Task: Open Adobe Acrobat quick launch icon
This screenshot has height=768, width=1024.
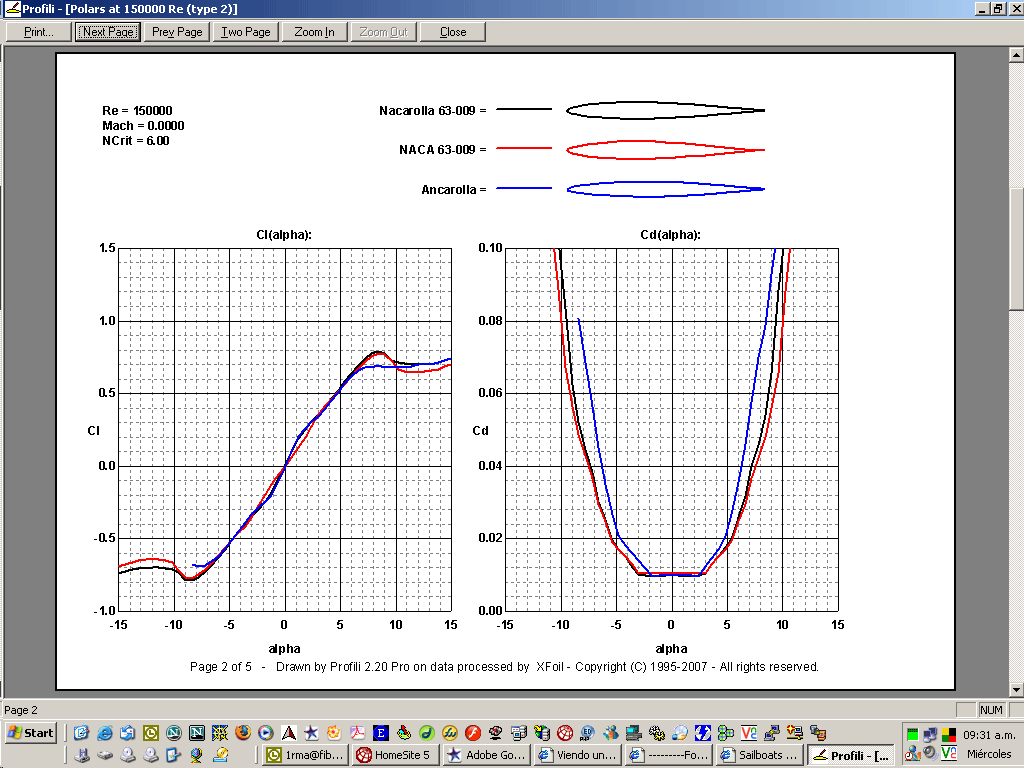Action: (x=358, y=733)
